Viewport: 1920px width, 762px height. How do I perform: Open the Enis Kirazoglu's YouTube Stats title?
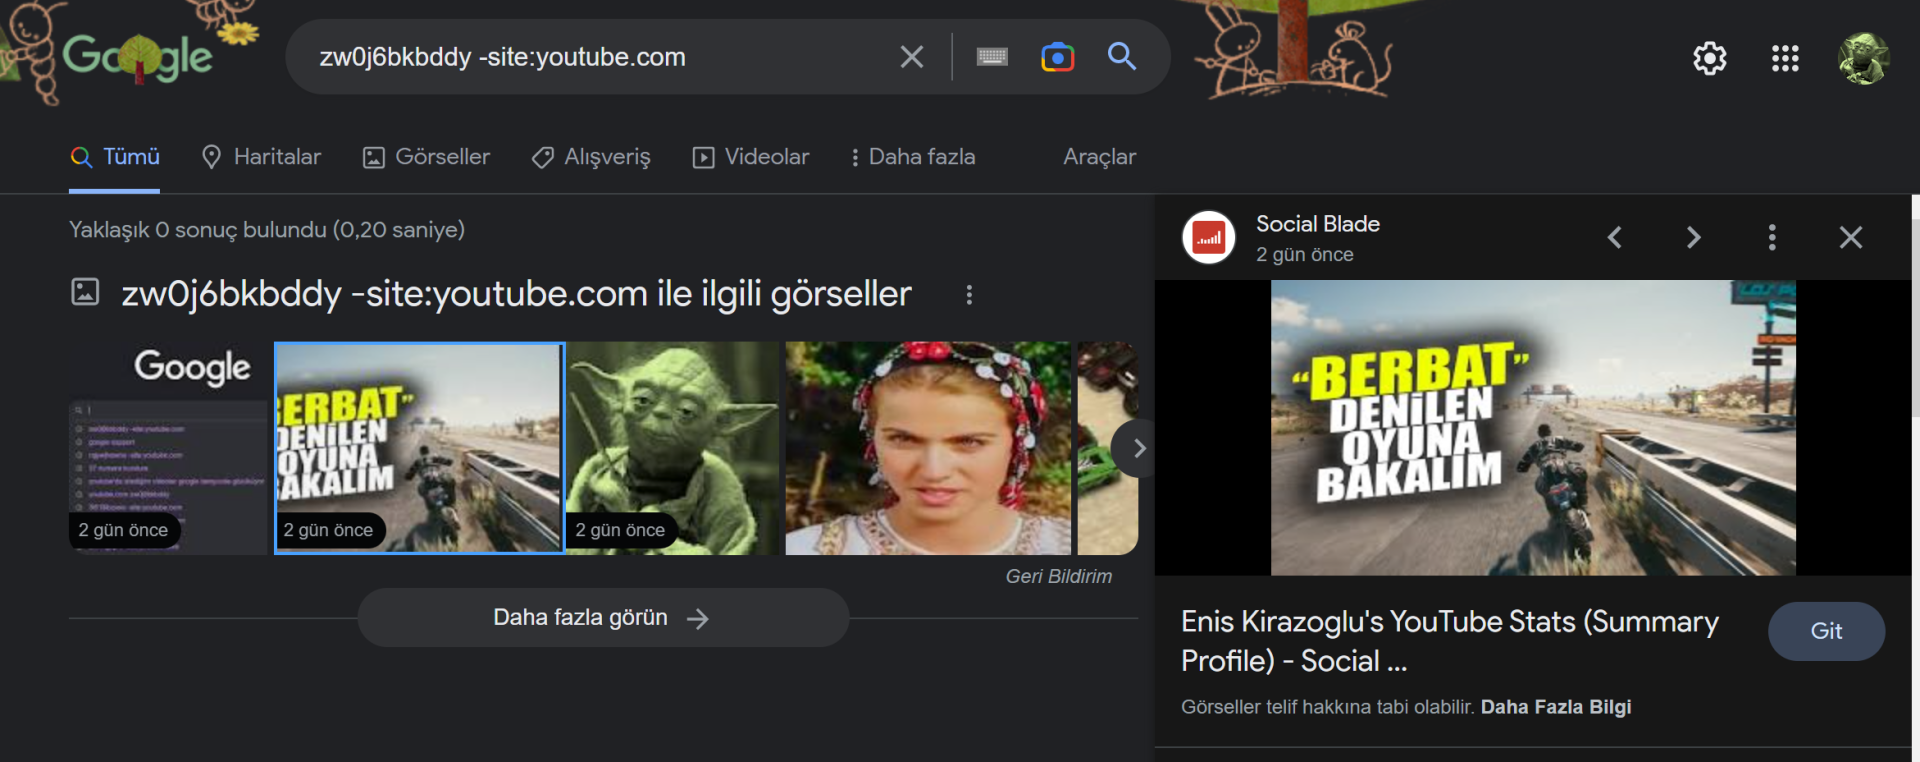coord(1450,641)
